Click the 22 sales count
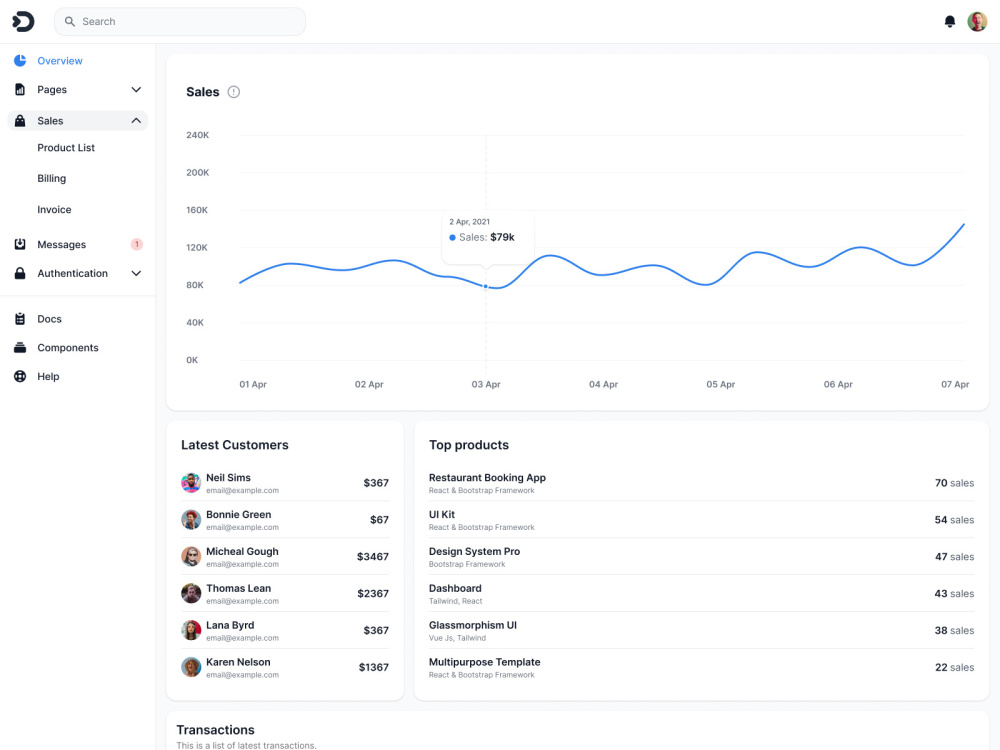The height and width of the screenshot is (750, 1000). pyautogui.click(x=954, y=667)
